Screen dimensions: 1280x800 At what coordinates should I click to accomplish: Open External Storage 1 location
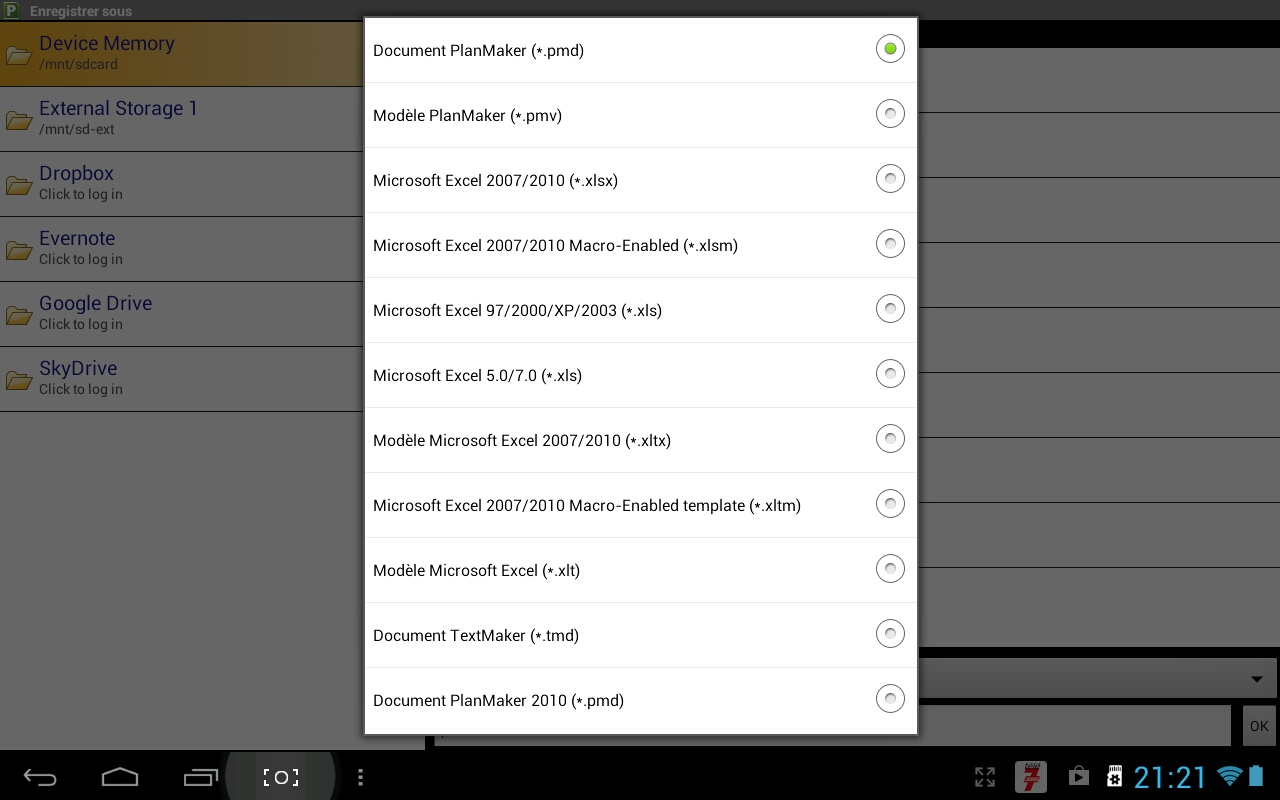tap(181, 119)
